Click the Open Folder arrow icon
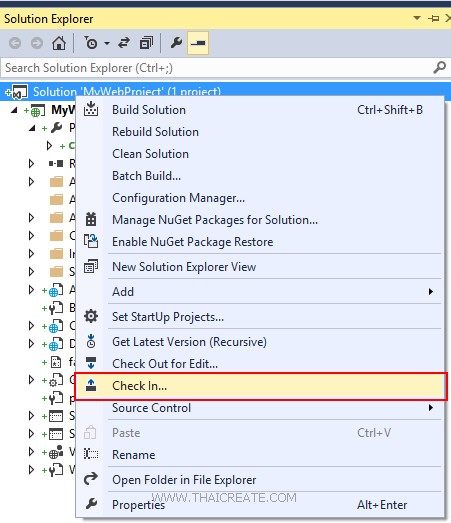The height and width of the screenshot is (523, 451). (x=91, y=479)
